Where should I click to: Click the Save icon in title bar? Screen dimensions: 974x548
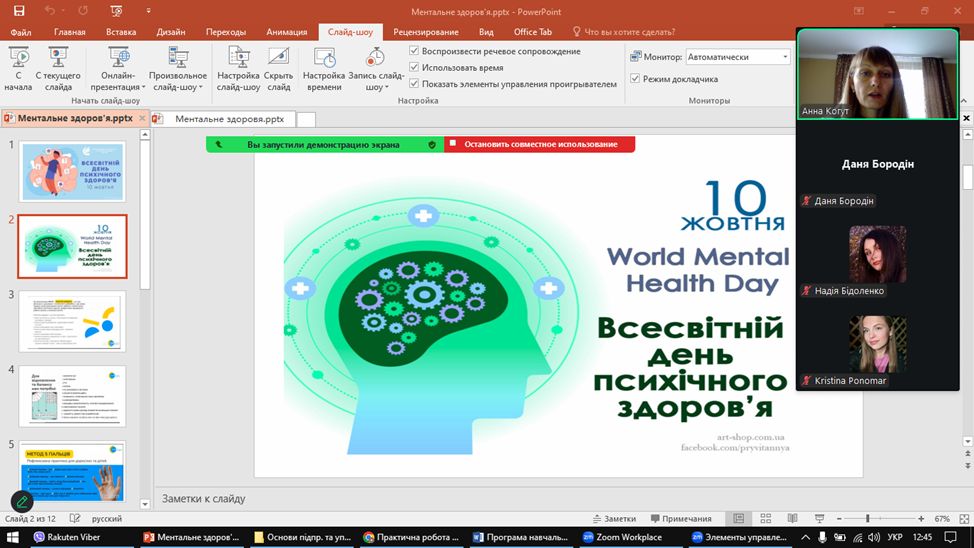click(x=18, y=11)
